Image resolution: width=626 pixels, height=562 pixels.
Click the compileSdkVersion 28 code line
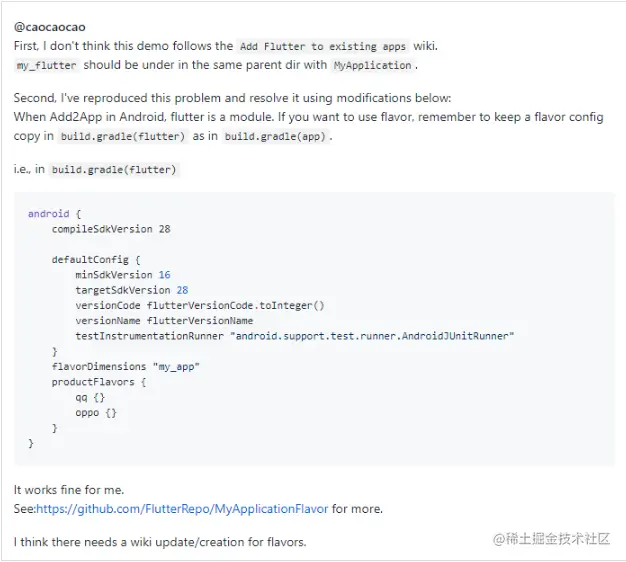pos(111,229)
